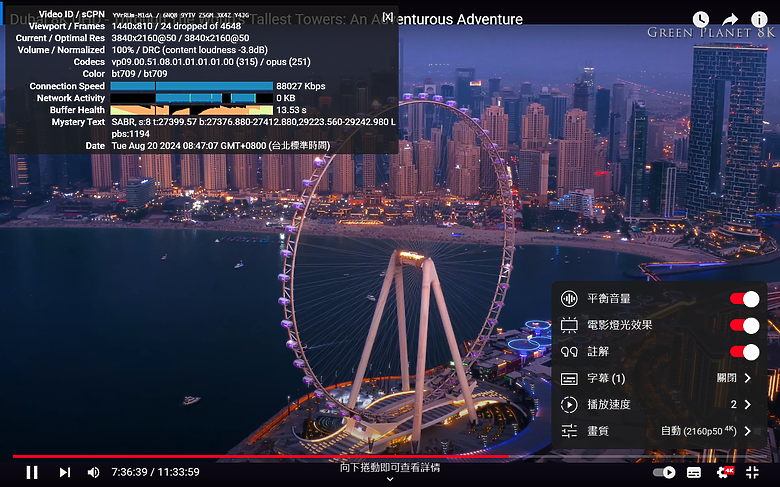Click the Buffer Health 13.53 s value
The height and width of the screenshot is (487, 780).
pos(292,110)
